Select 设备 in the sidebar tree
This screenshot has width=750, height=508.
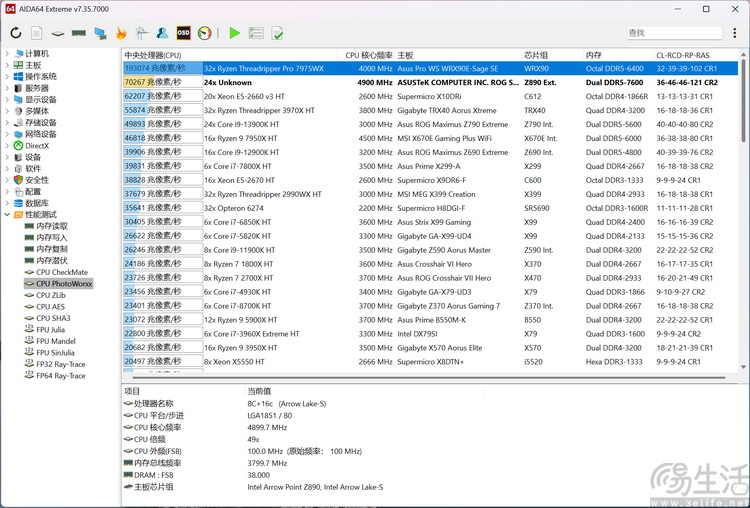[28, 157]
